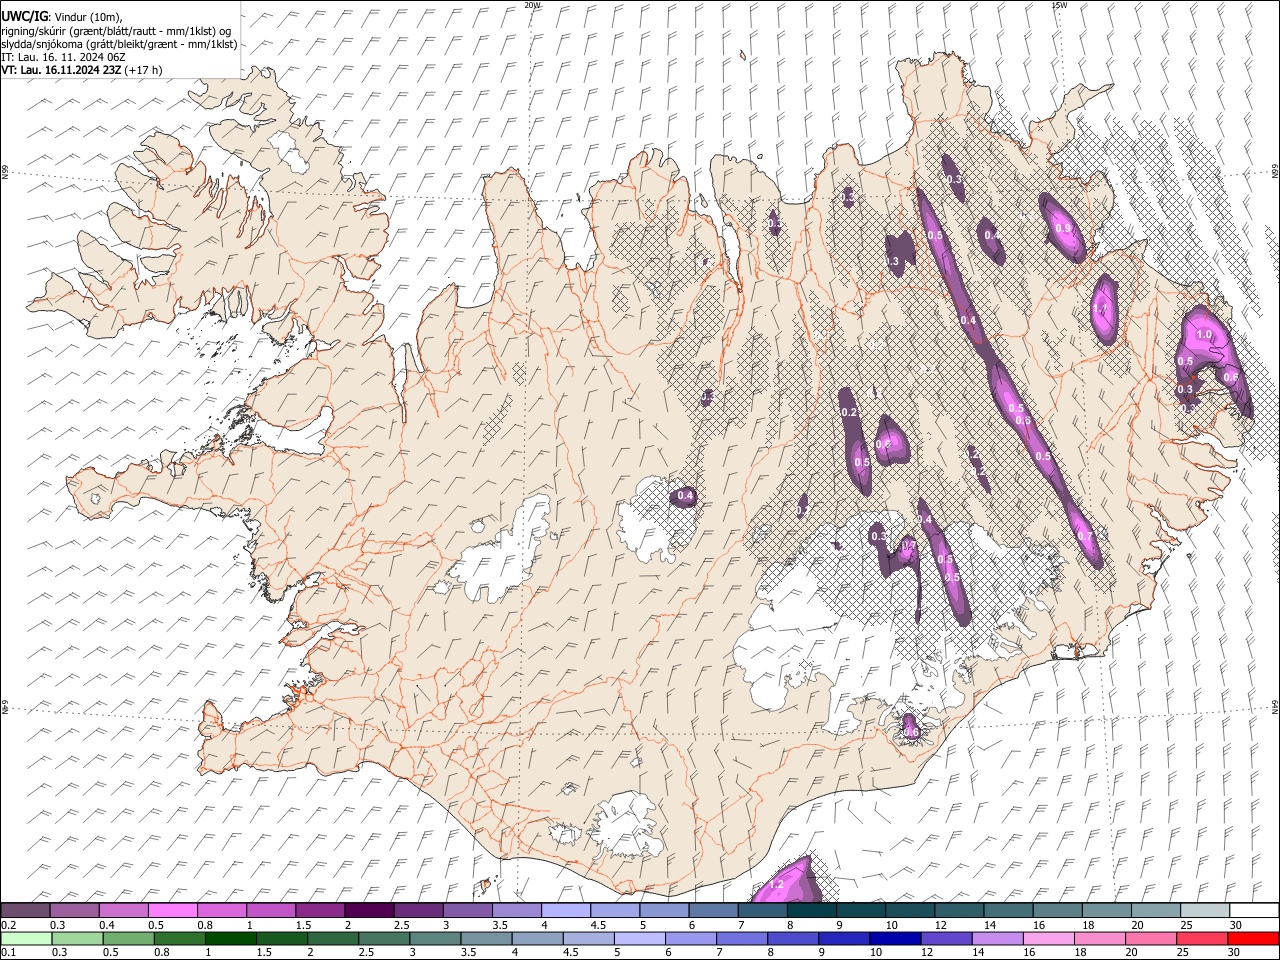Click the 'slydda/snjókoma' legend description line
This screenshot has width=1280, height=960.
pyautogui.click(x=119, y=44)
